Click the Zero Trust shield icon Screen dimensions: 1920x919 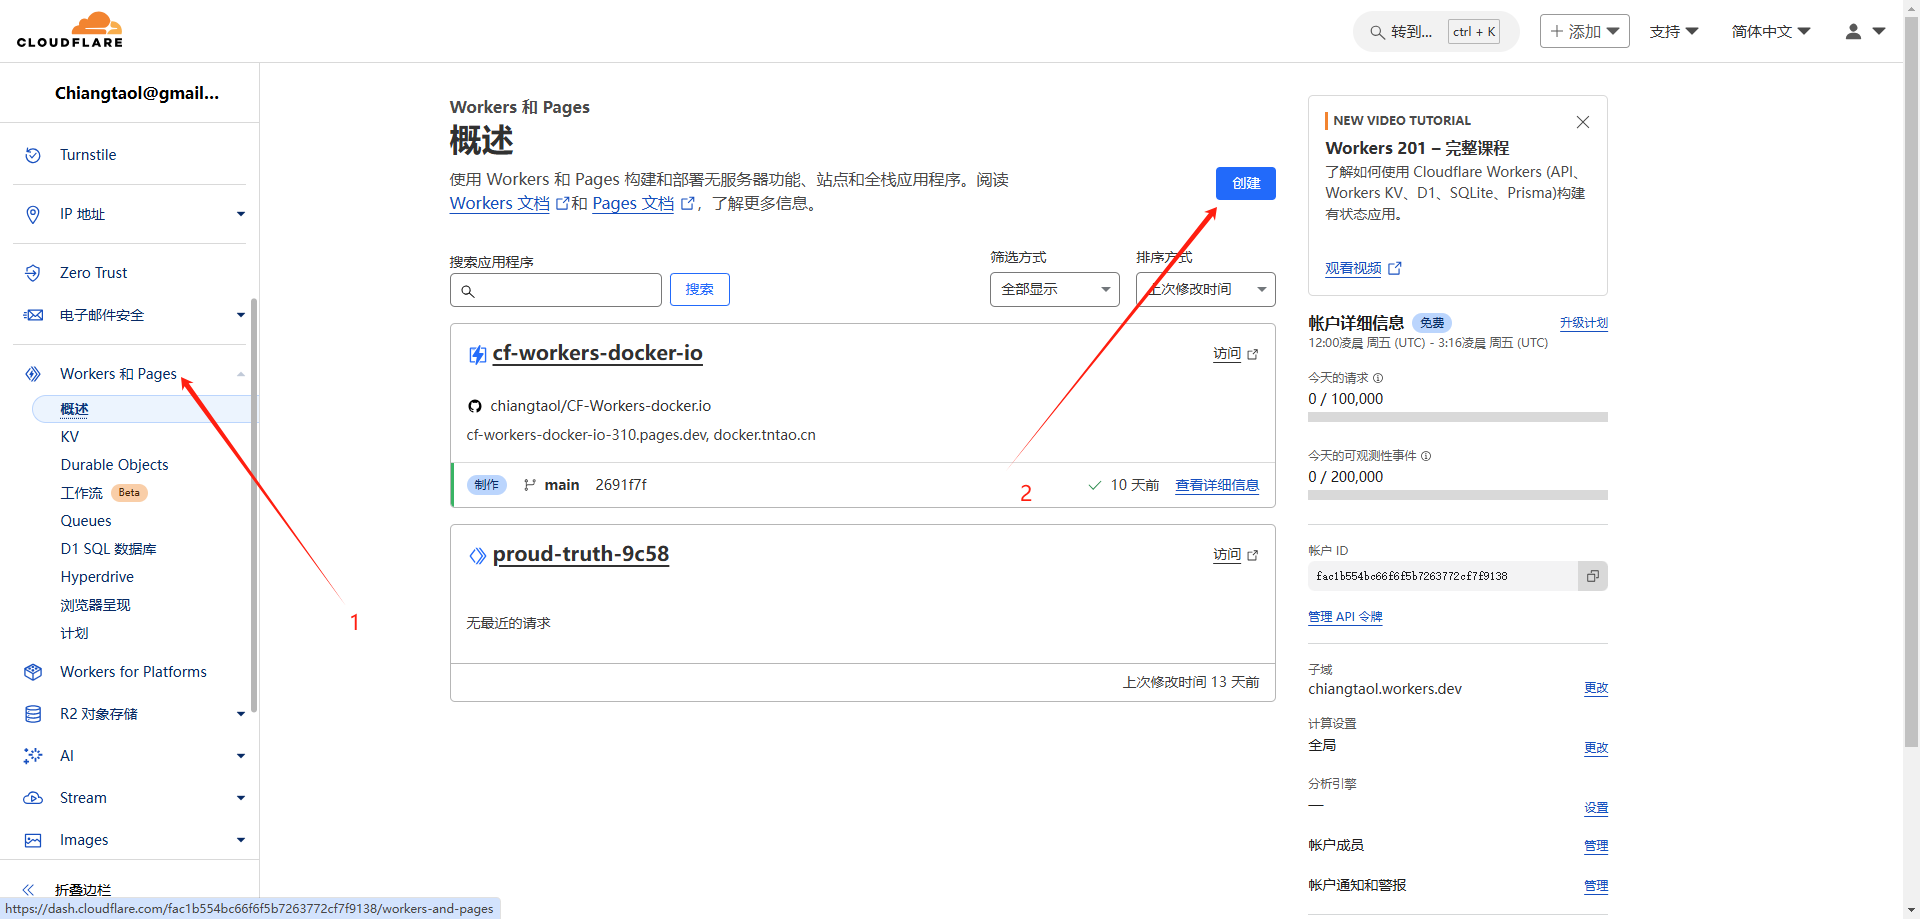coord(33,273)
